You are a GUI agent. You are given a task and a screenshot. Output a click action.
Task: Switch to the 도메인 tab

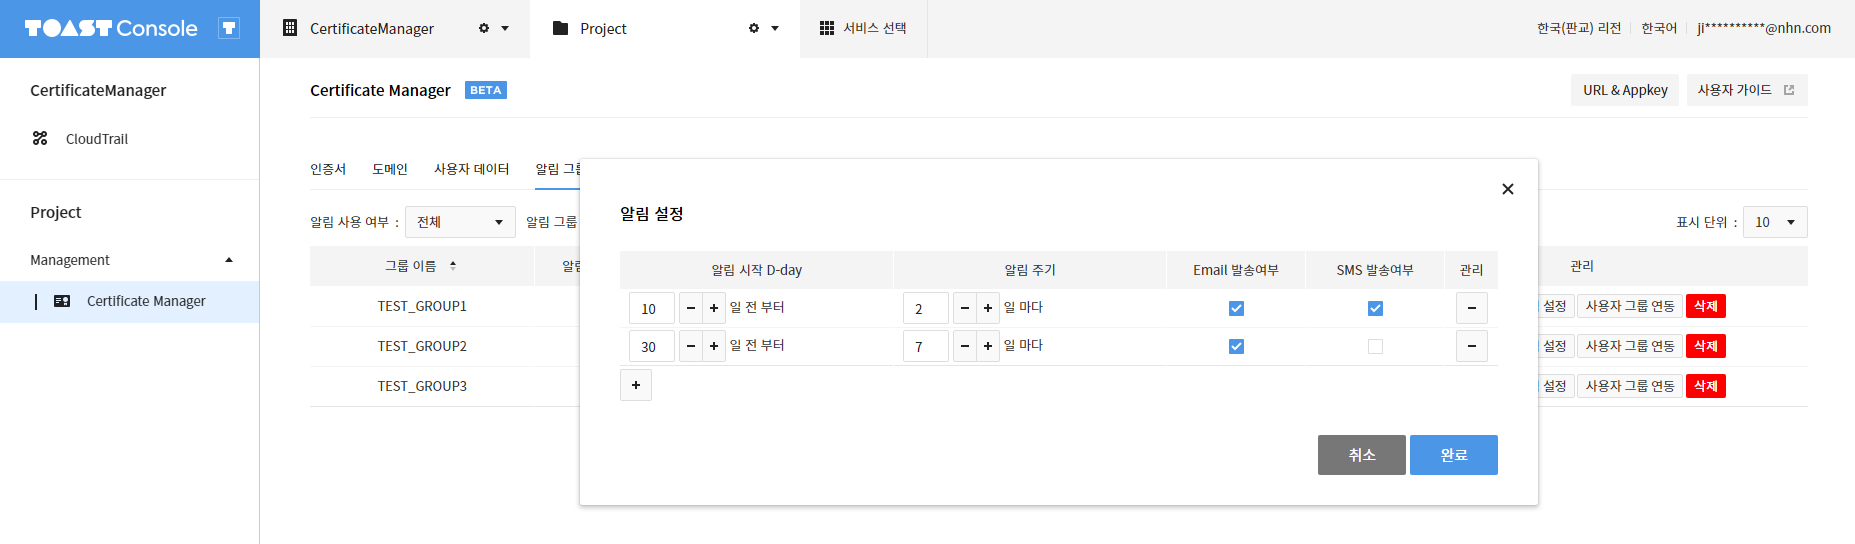[390, 169]
